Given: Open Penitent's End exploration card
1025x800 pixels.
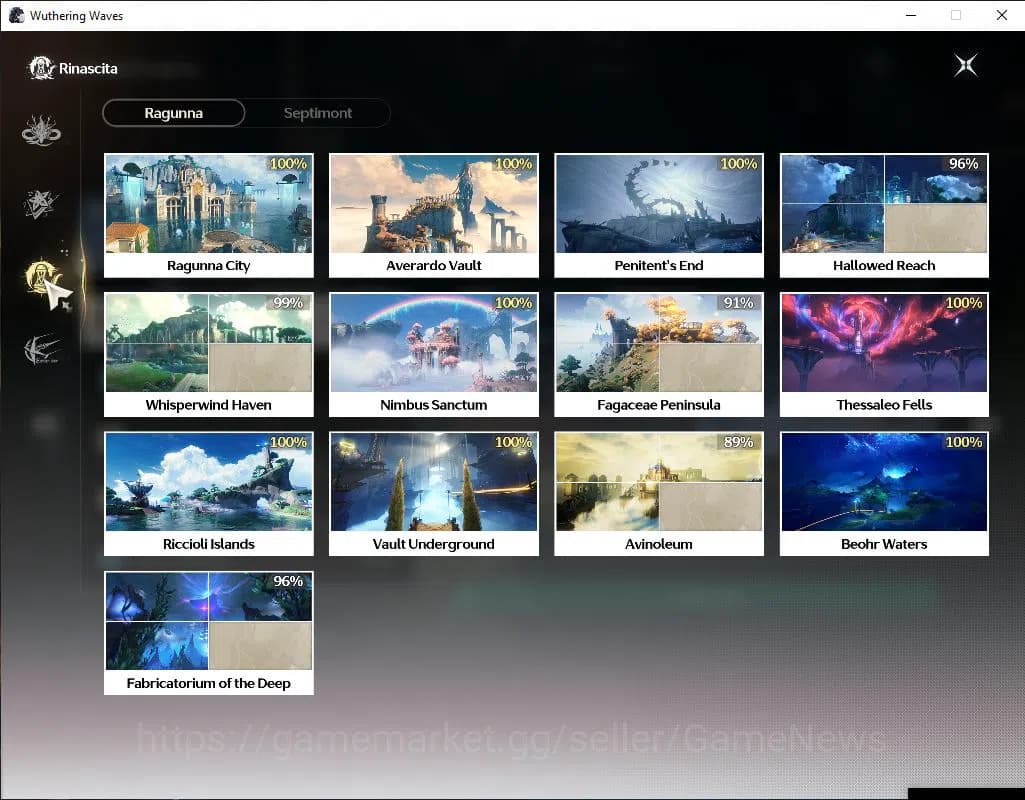Looking at the screenshot, I should click(659, 216).
